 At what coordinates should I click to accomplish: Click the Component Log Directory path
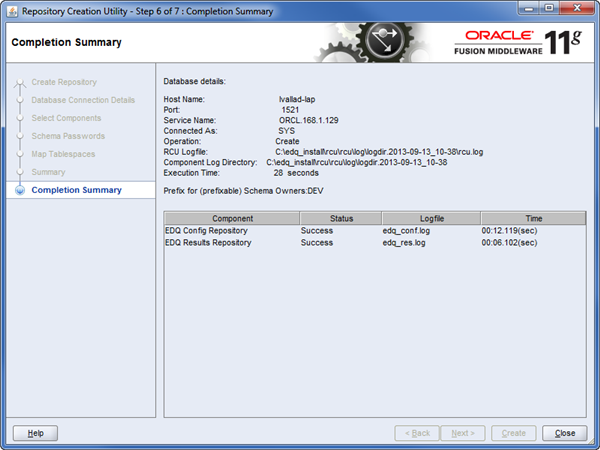point(357,162)
